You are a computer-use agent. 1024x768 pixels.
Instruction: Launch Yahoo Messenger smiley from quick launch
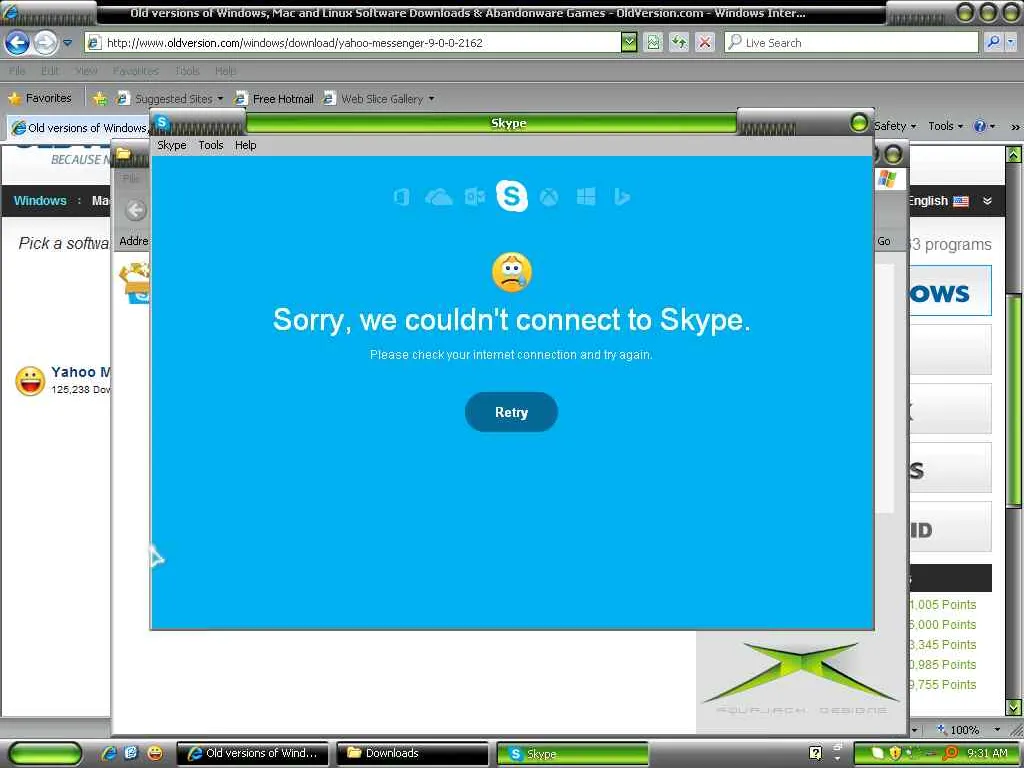coord(155,753)
